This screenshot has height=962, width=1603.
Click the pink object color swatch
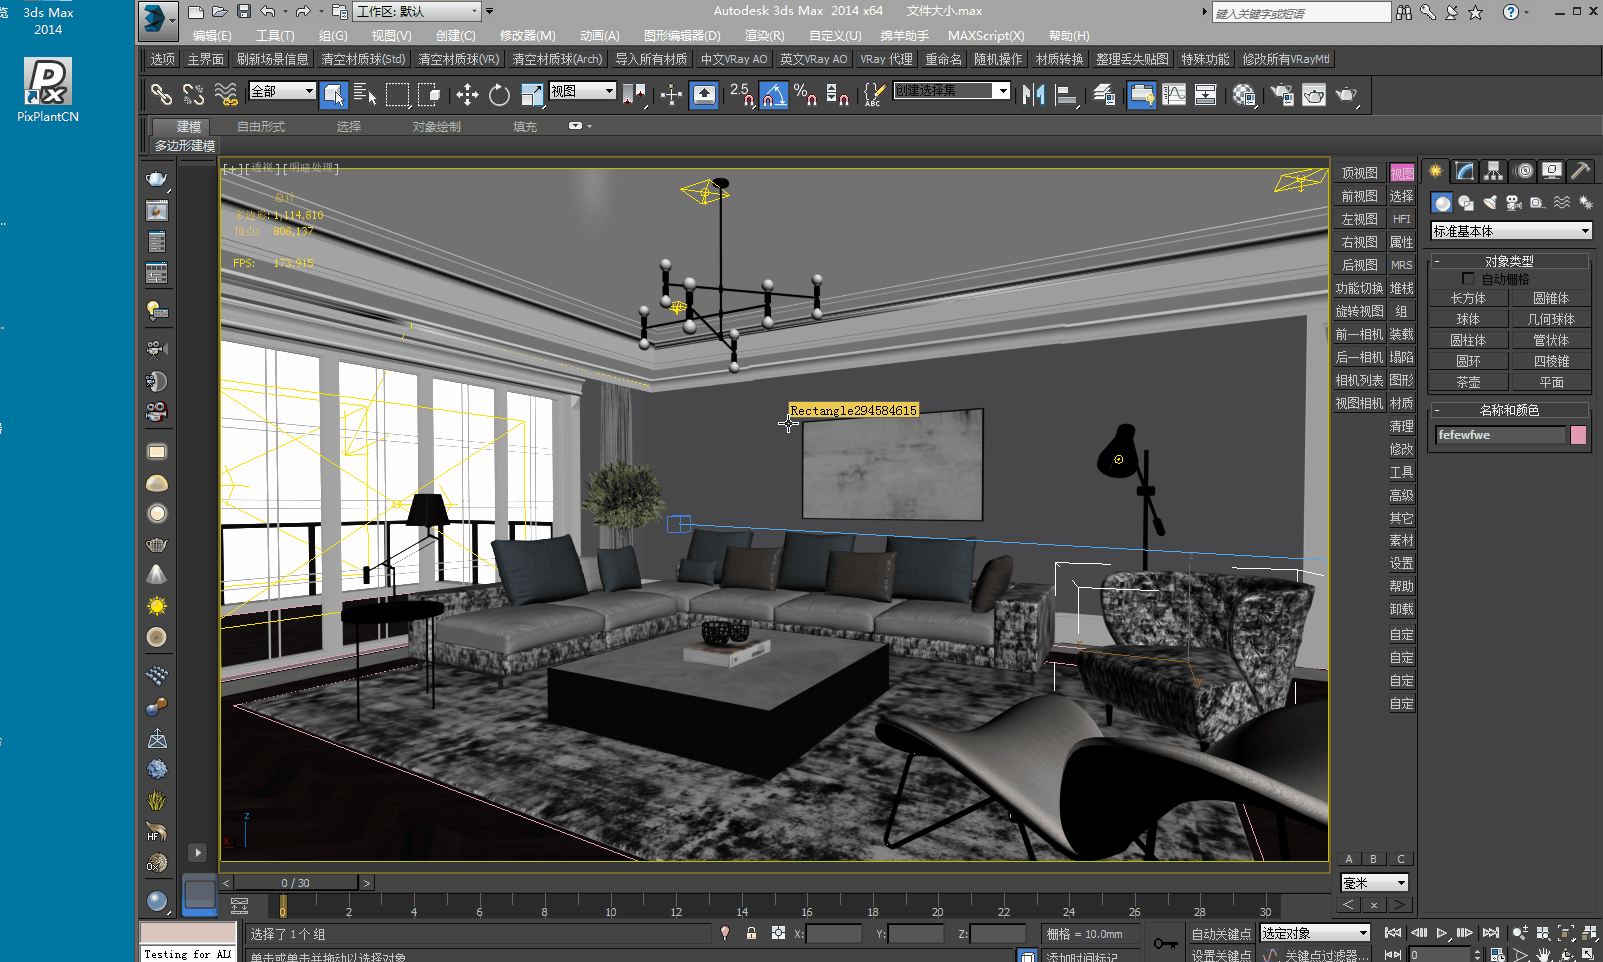1579,435
